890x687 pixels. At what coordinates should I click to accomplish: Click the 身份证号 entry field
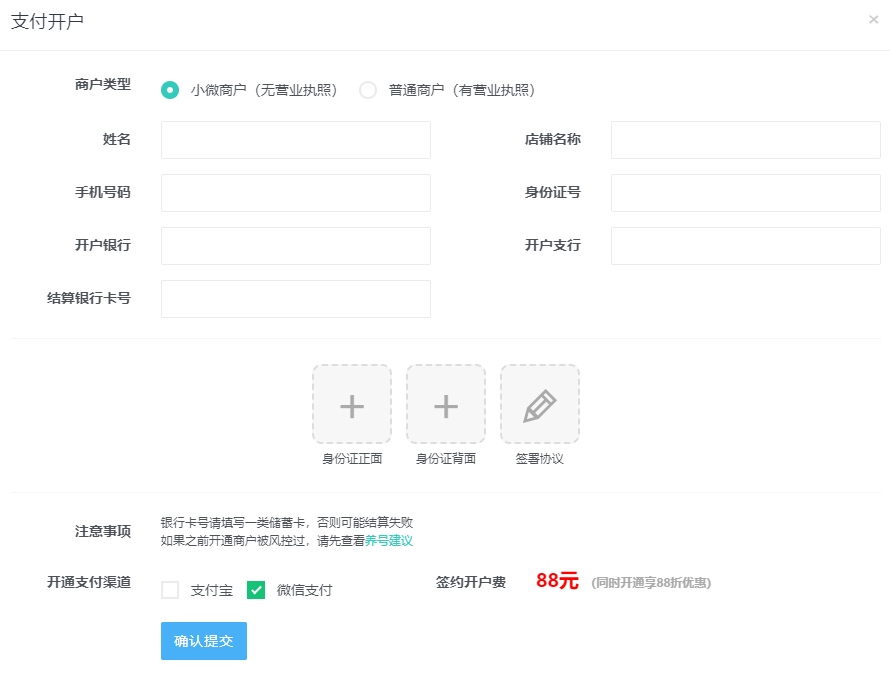745,192
